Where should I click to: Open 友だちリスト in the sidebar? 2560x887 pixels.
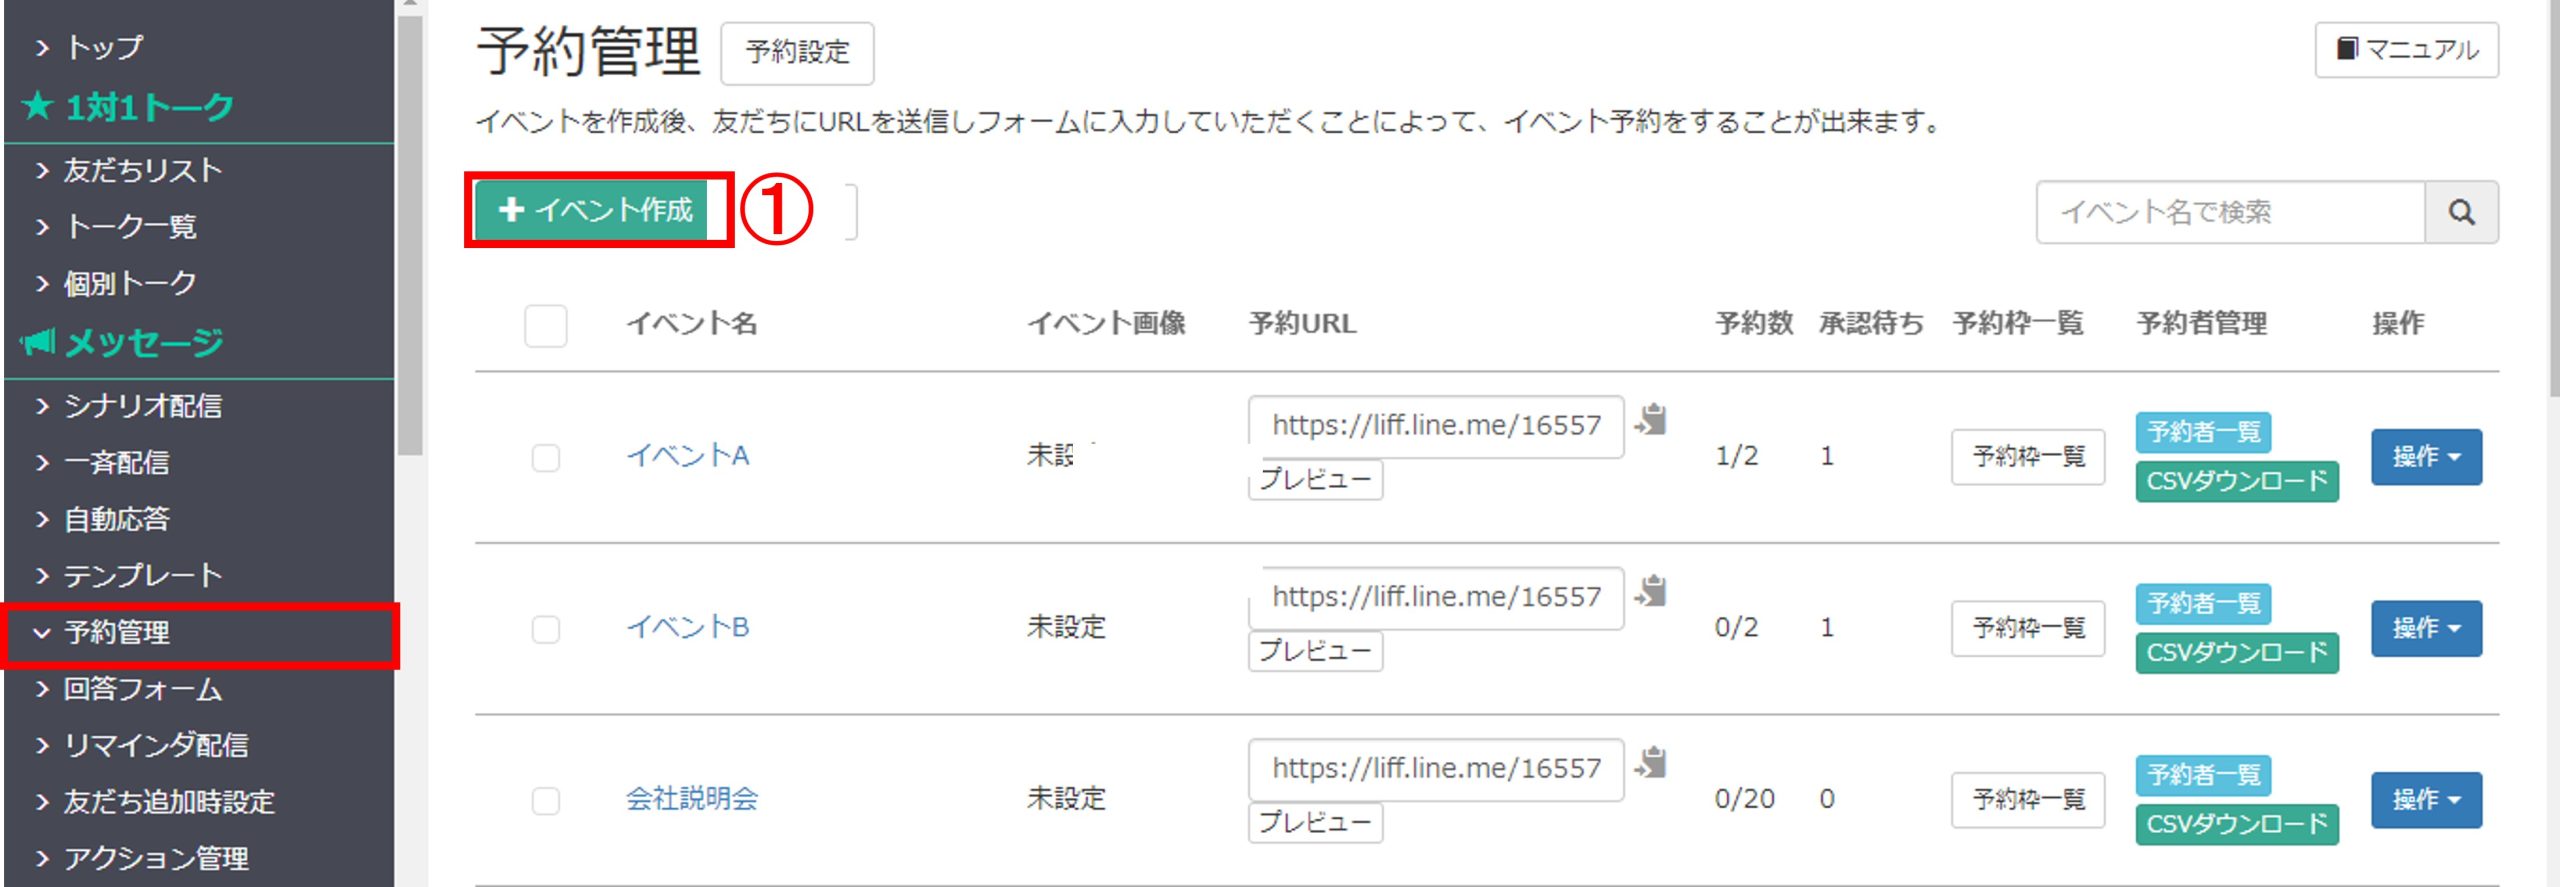(x=200, y=171)
